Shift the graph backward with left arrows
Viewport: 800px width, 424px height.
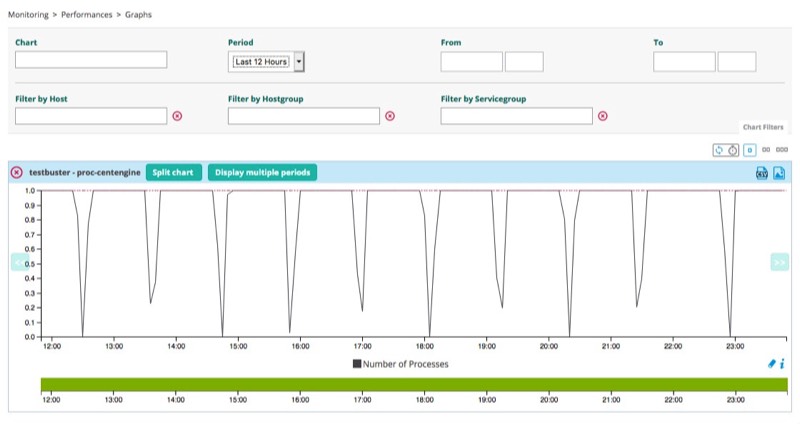(15, 262)
